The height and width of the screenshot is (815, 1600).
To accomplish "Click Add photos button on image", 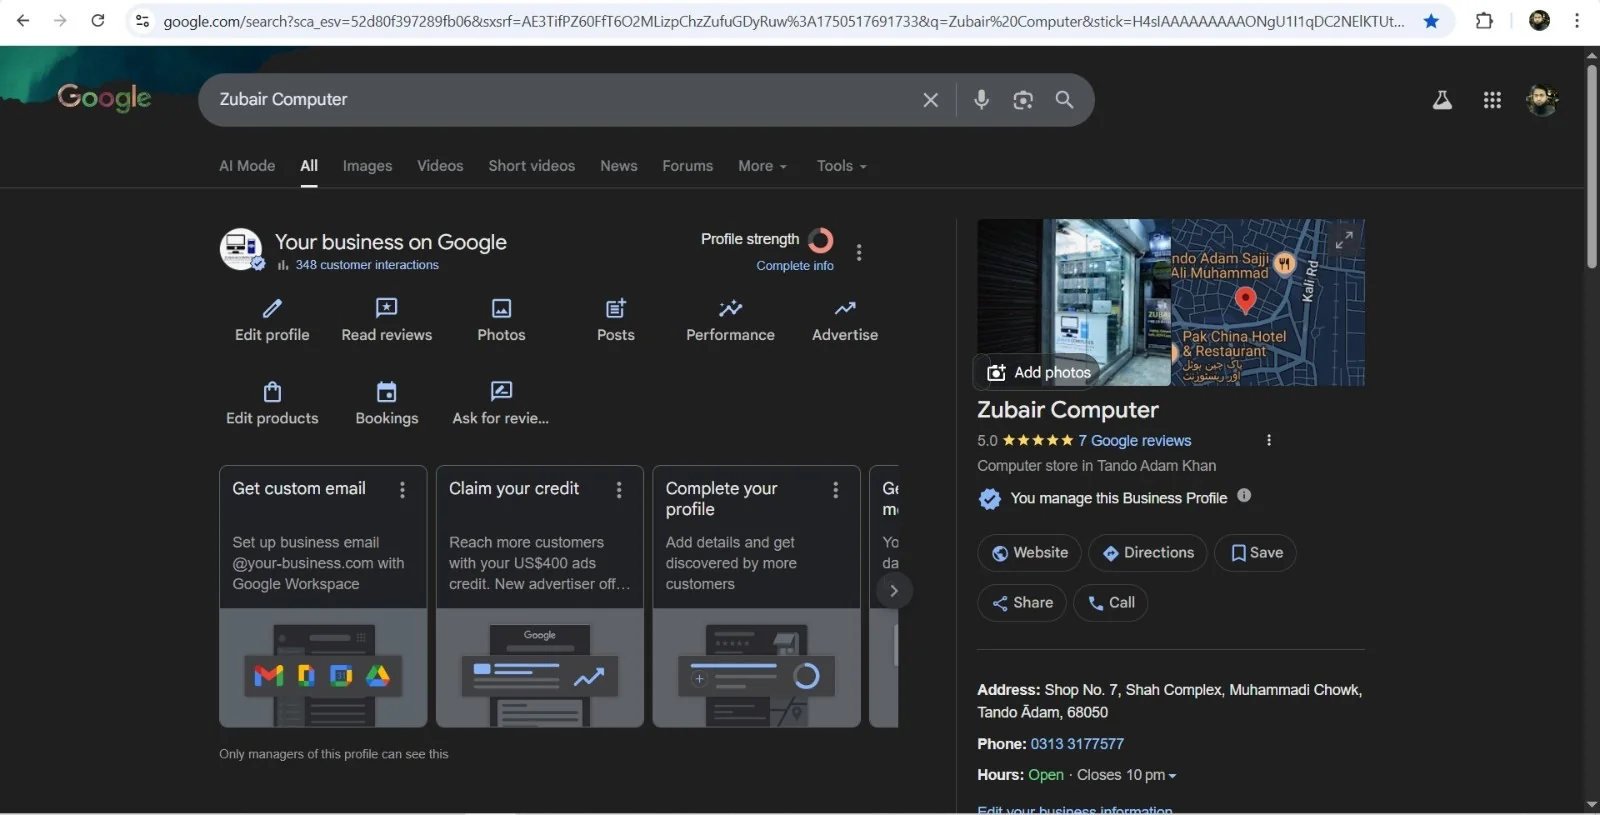I will (x=1038, y=372).
